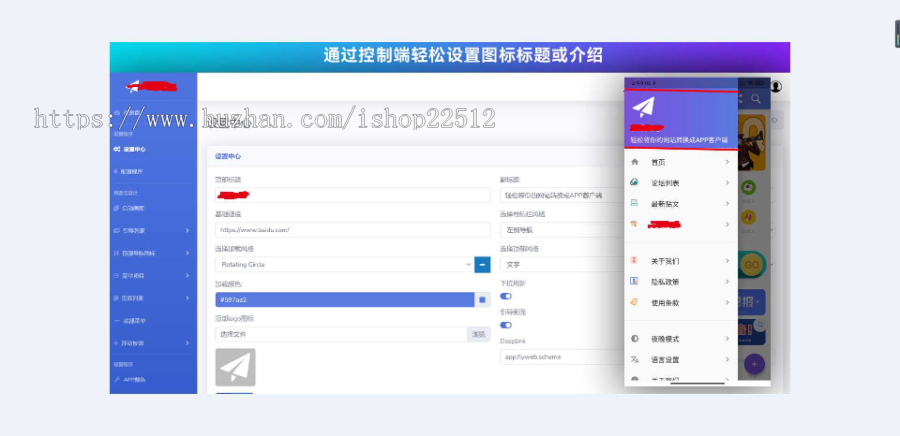Click the #597ae2 color value field
The image size is (900, 436).
(x=344, y=299)
